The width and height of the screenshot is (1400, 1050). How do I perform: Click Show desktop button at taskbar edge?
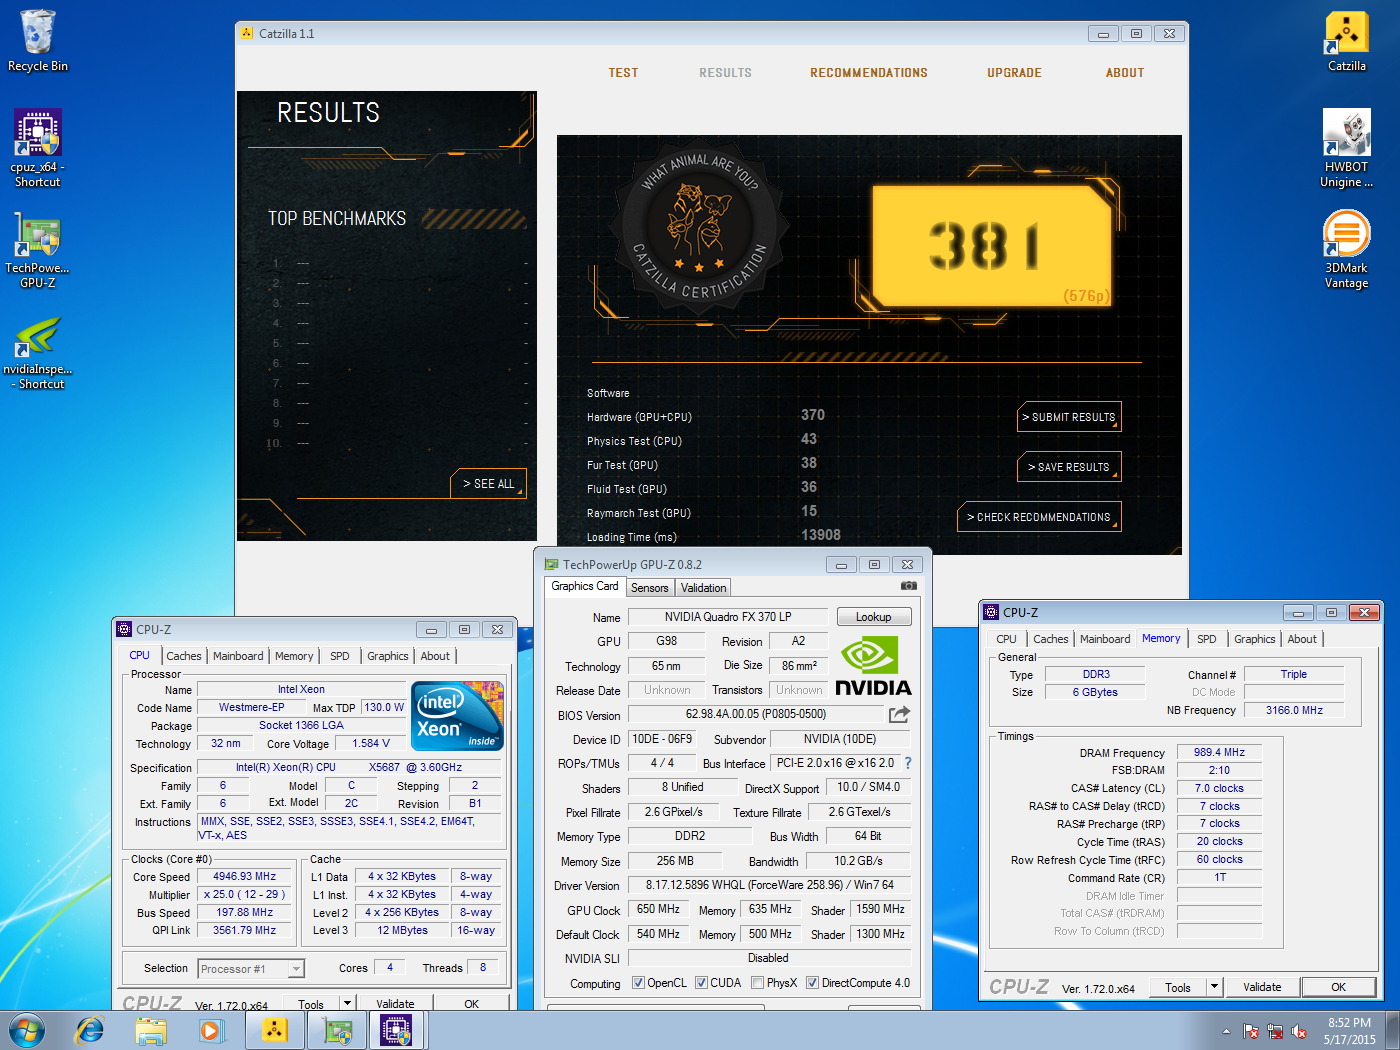pos(1392,1031)
